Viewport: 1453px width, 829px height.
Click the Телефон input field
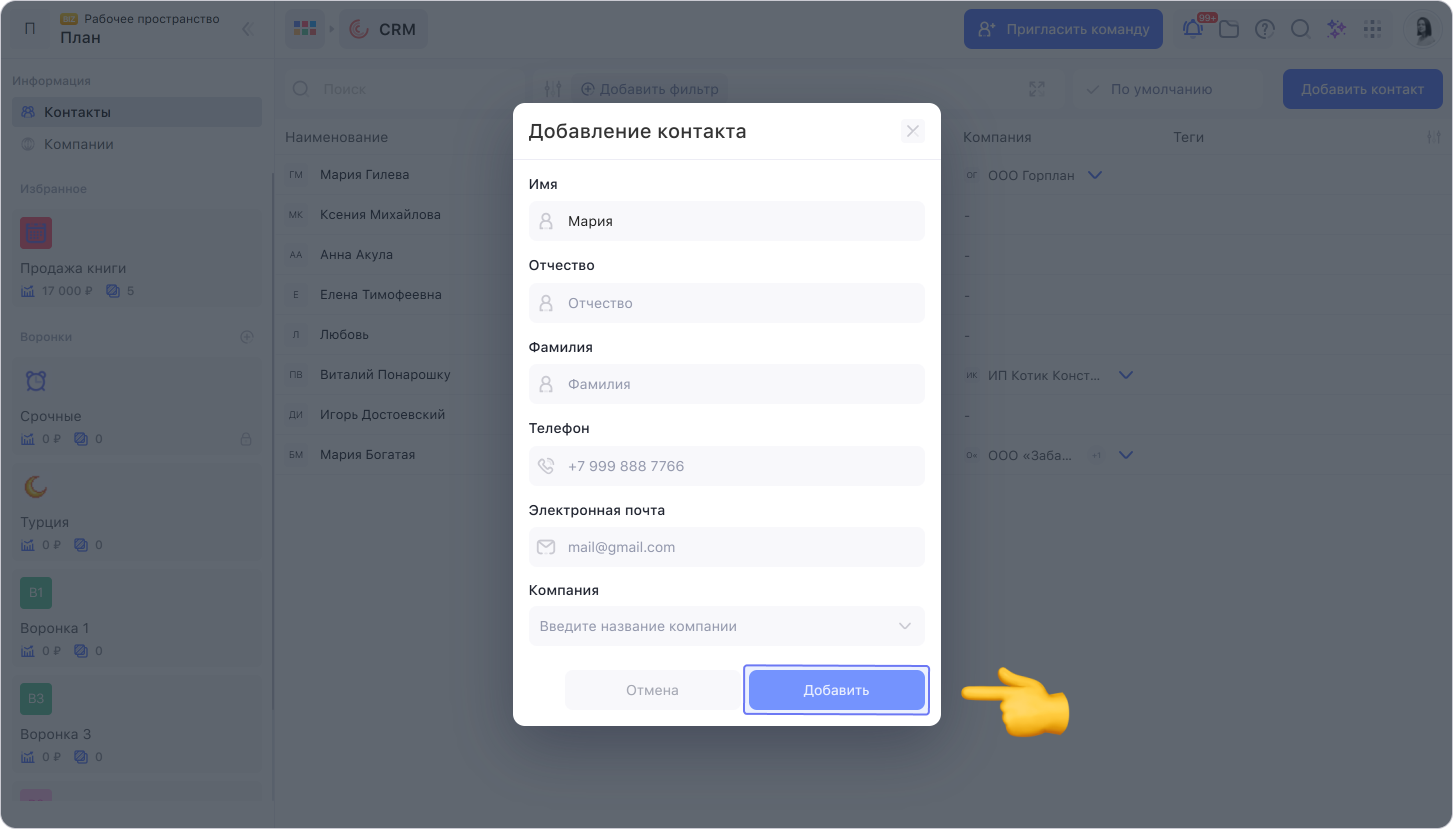pos(727,466)
